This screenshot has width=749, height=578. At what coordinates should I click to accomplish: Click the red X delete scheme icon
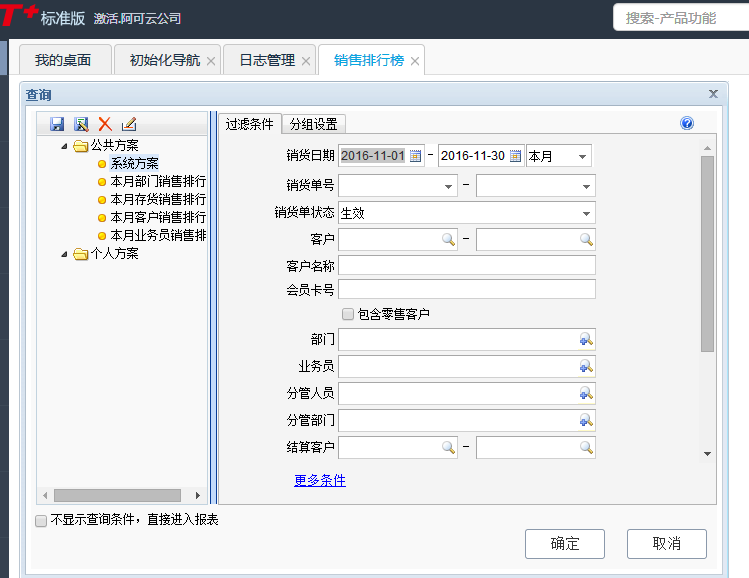105,124
